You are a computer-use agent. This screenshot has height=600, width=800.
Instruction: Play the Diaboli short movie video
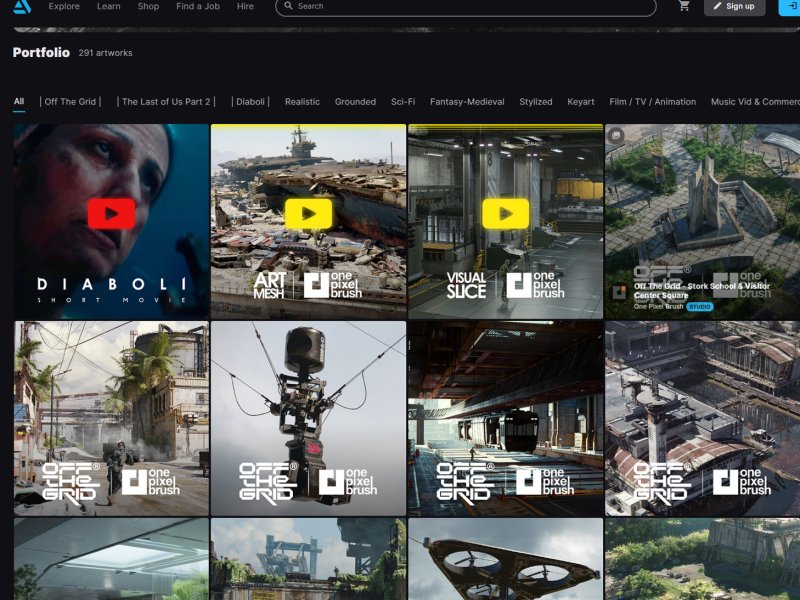(x=111, y=213)
